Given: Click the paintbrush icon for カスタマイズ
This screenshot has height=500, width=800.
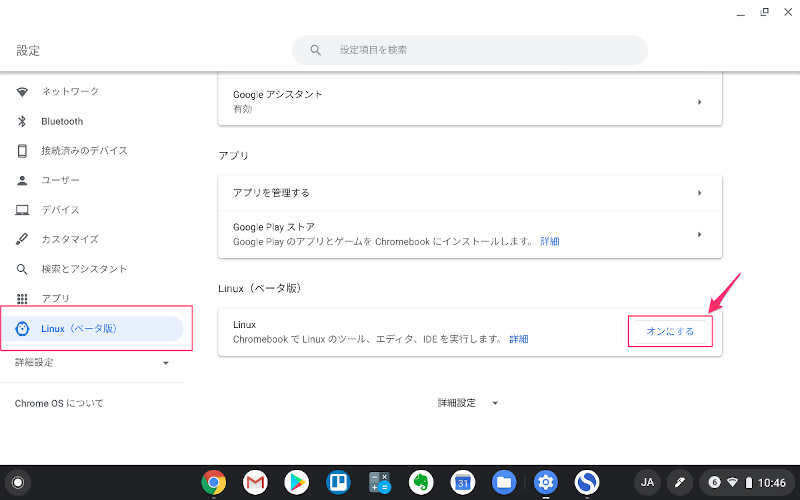Looking at the screenshot, I should [x=22, y=239].
